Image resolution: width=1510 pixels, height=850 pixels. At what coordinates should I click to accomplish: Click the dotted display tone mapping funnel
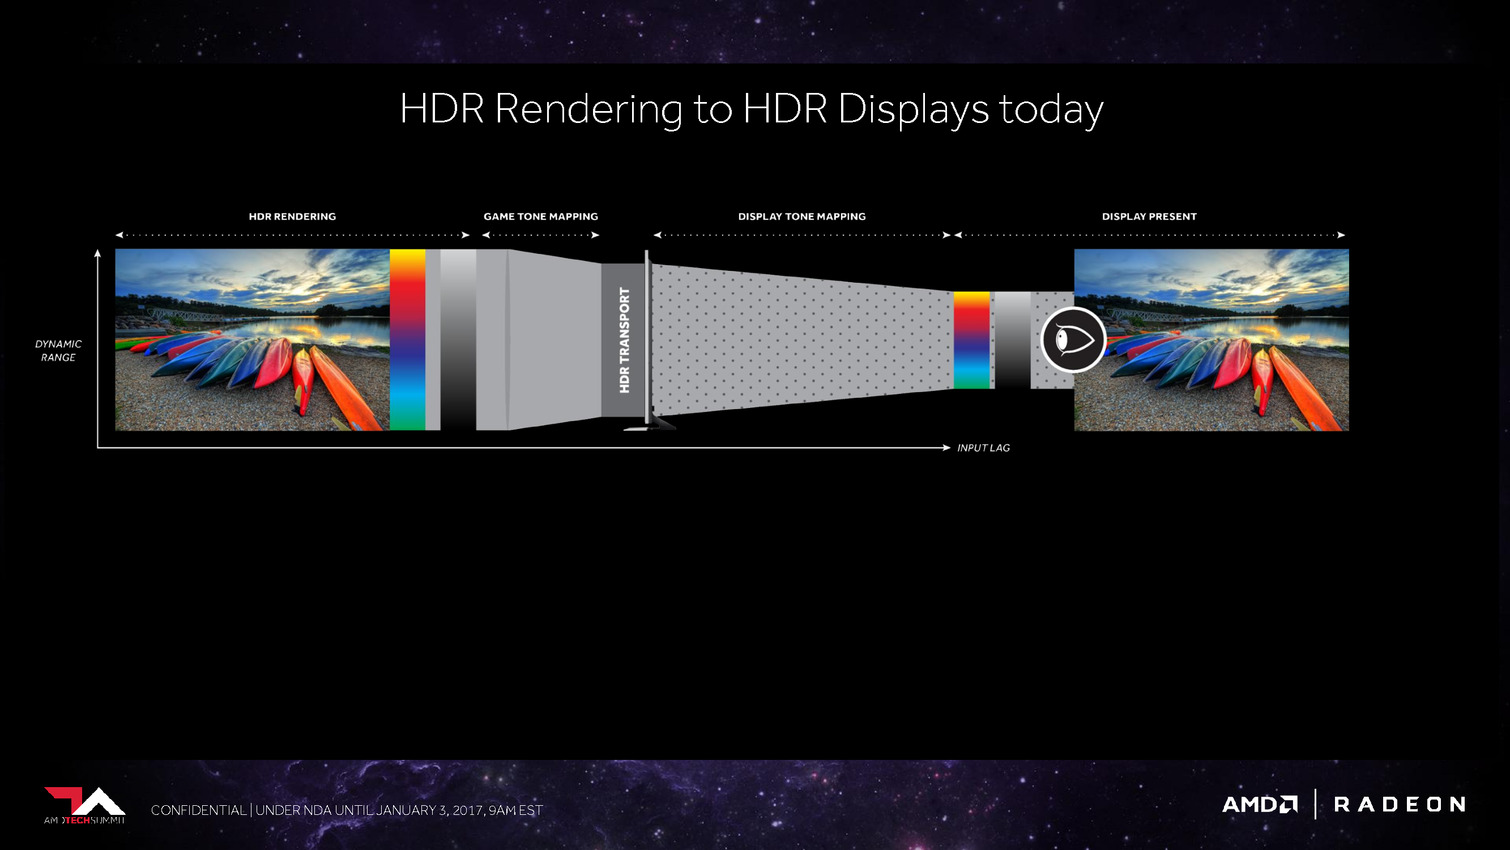click(800, 340)
